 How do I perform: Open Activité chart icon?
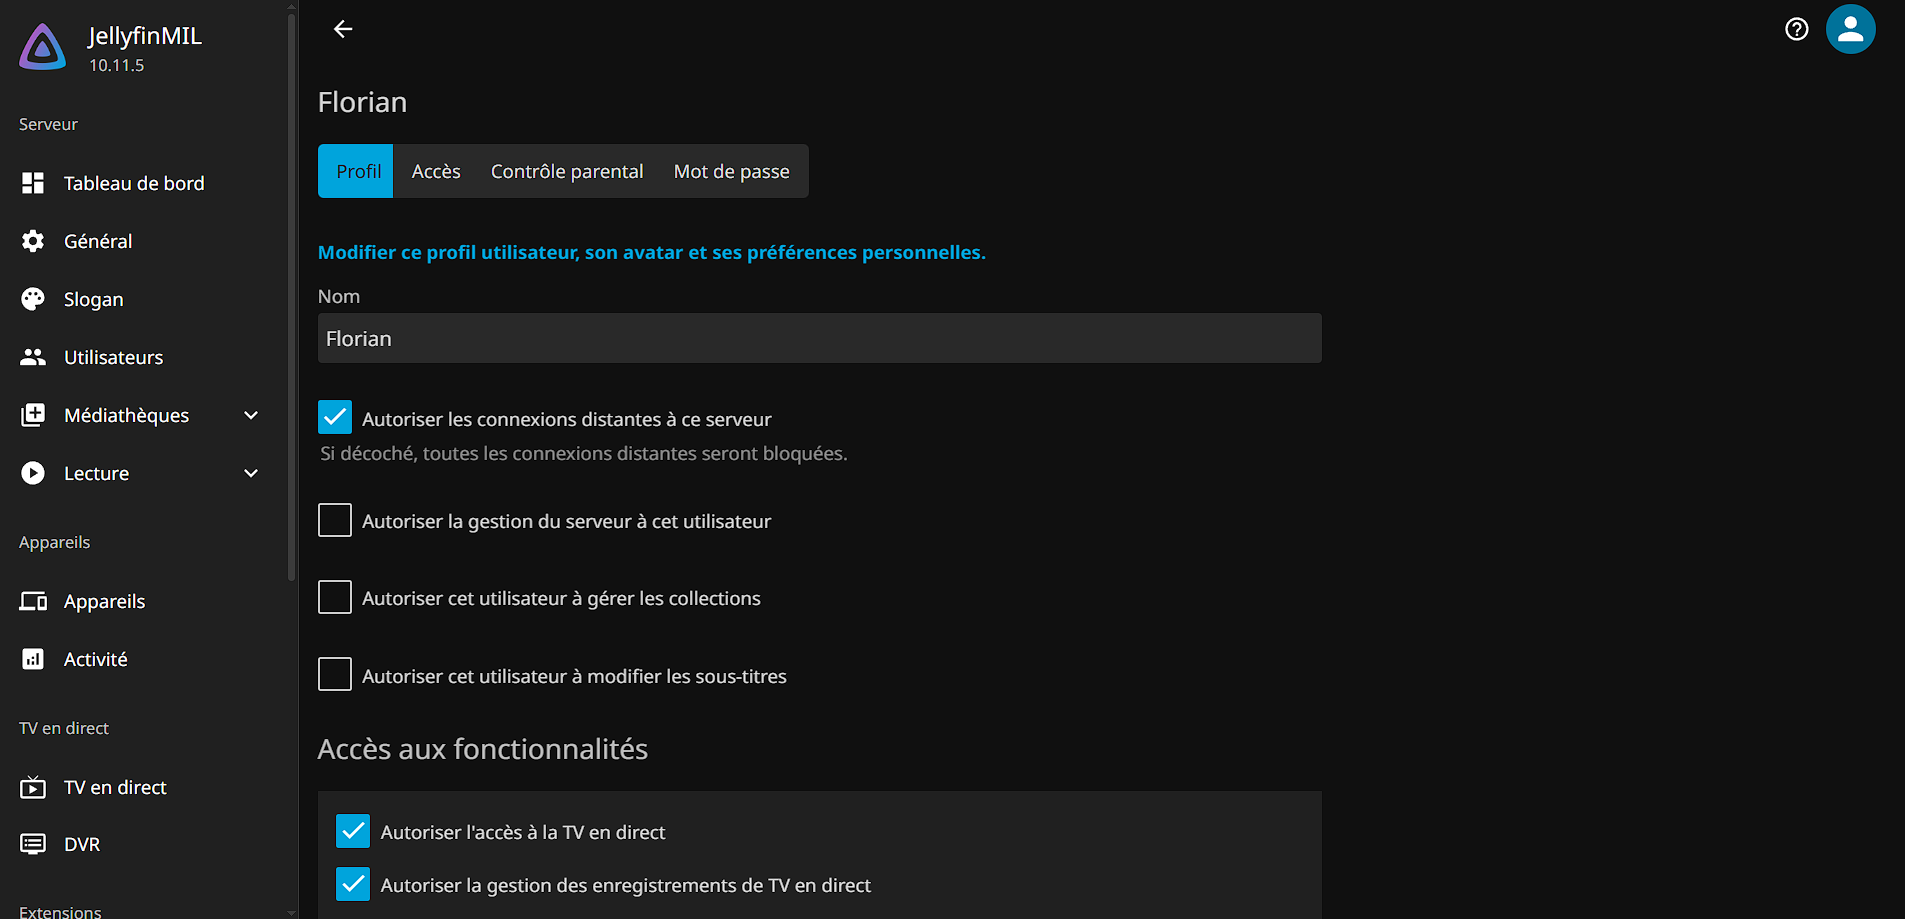(x=33, y=659)
